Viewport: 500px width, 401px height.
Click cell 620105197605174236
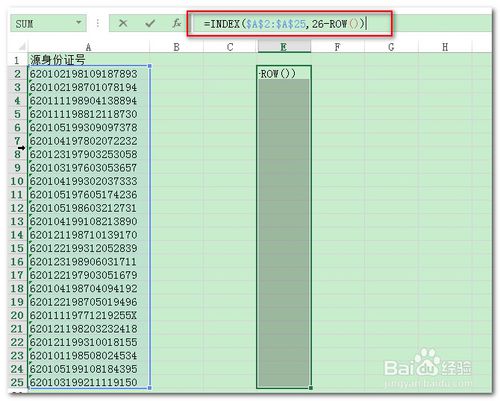click(89, 194)
